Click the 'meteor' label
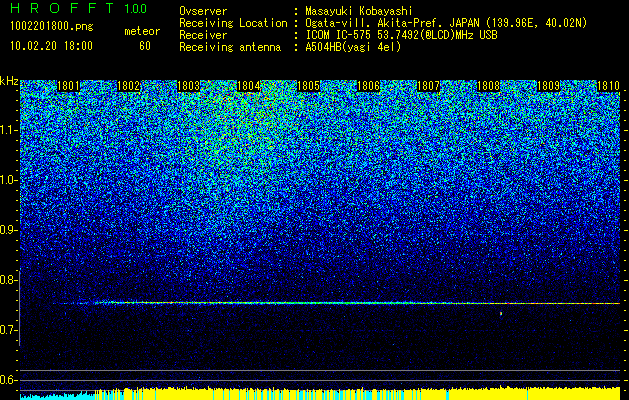Image resolution: width=629 pixels, height=400 pixels. pyautogui.click(x=142, y=31)
